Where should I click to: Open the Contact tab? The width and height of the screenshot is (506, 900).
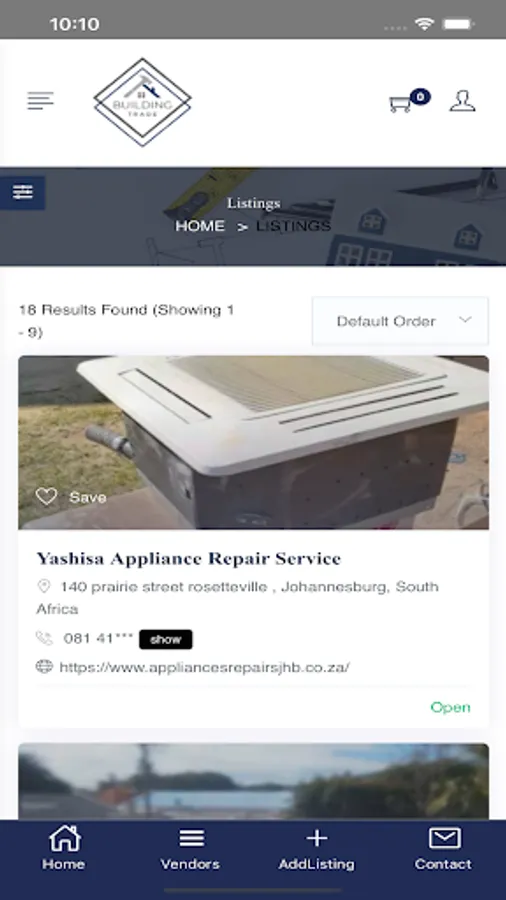point(443,848)
